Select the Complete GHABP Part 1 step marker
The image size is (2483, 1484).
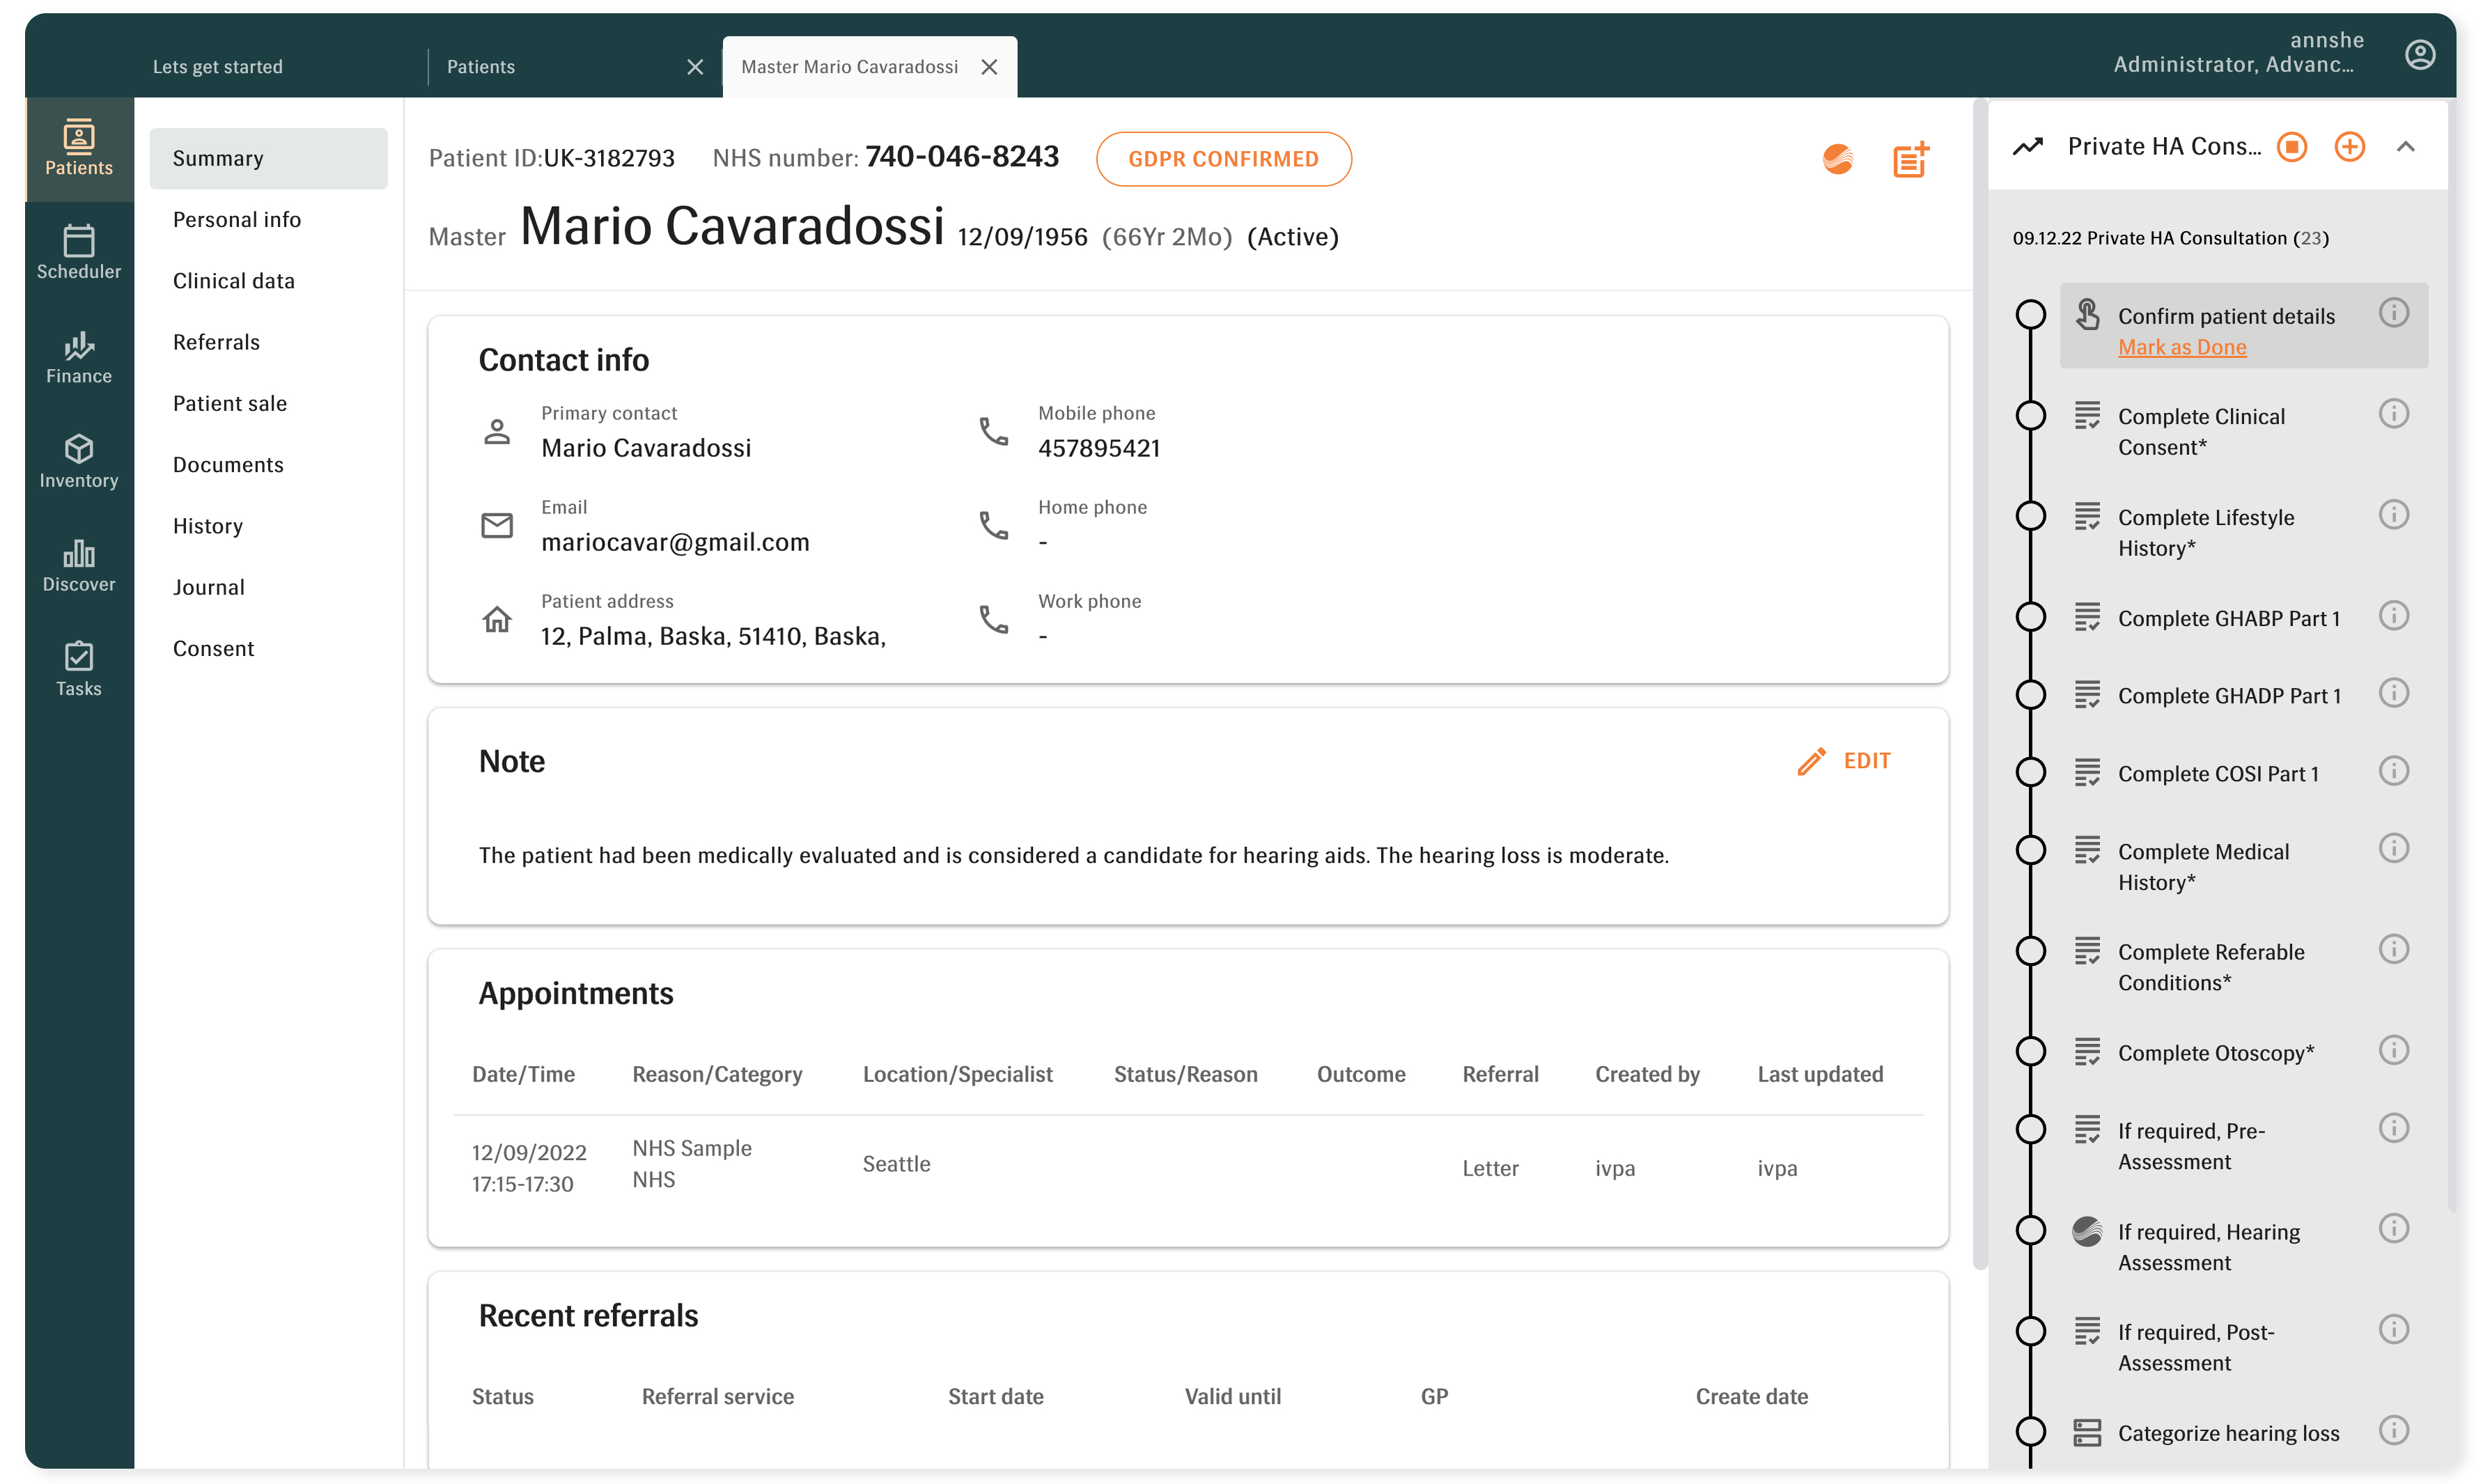[x=2031, y=616]
